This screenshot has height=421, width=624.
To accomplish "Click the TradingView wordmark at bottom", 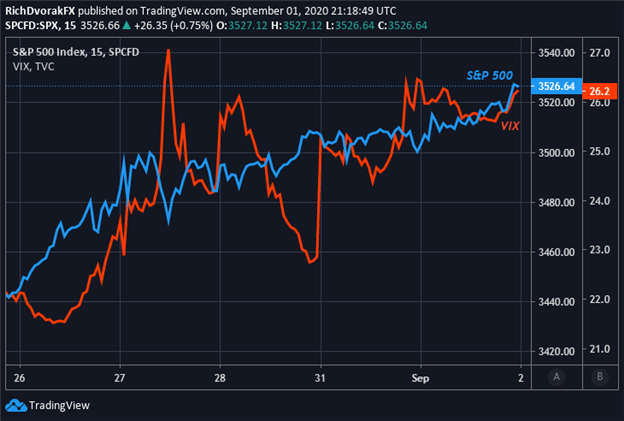I will point(59,405).
